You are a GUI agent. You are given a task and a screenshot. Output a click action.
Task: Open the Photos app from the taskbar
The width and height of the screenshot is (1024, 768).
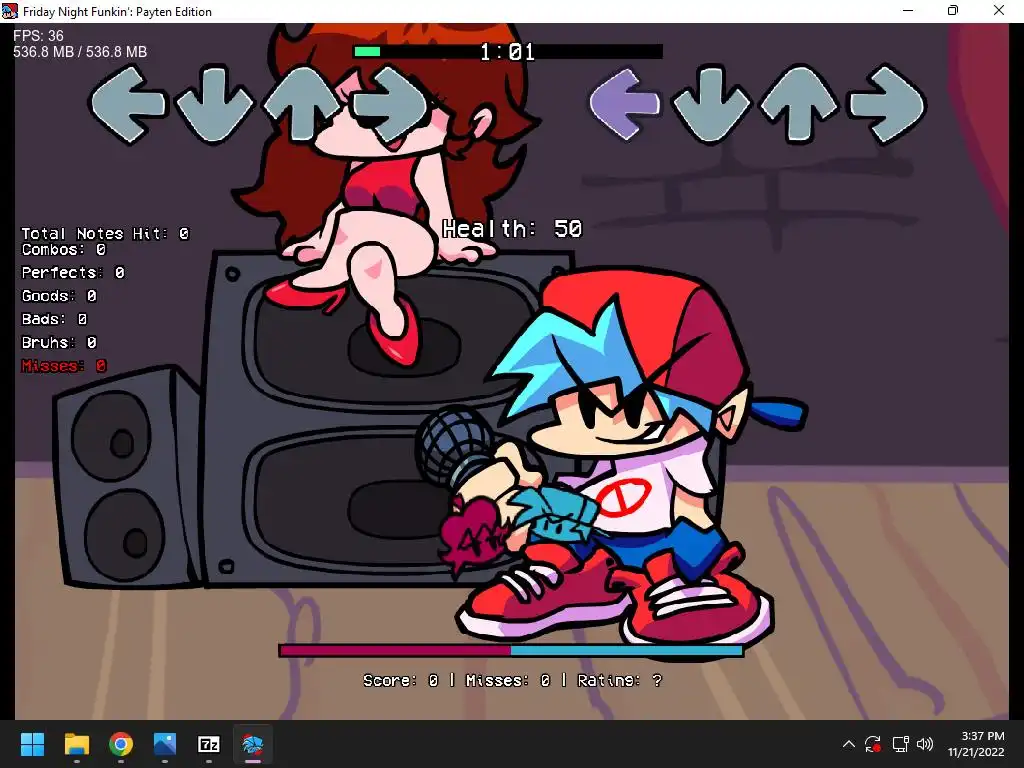(165, 744)
